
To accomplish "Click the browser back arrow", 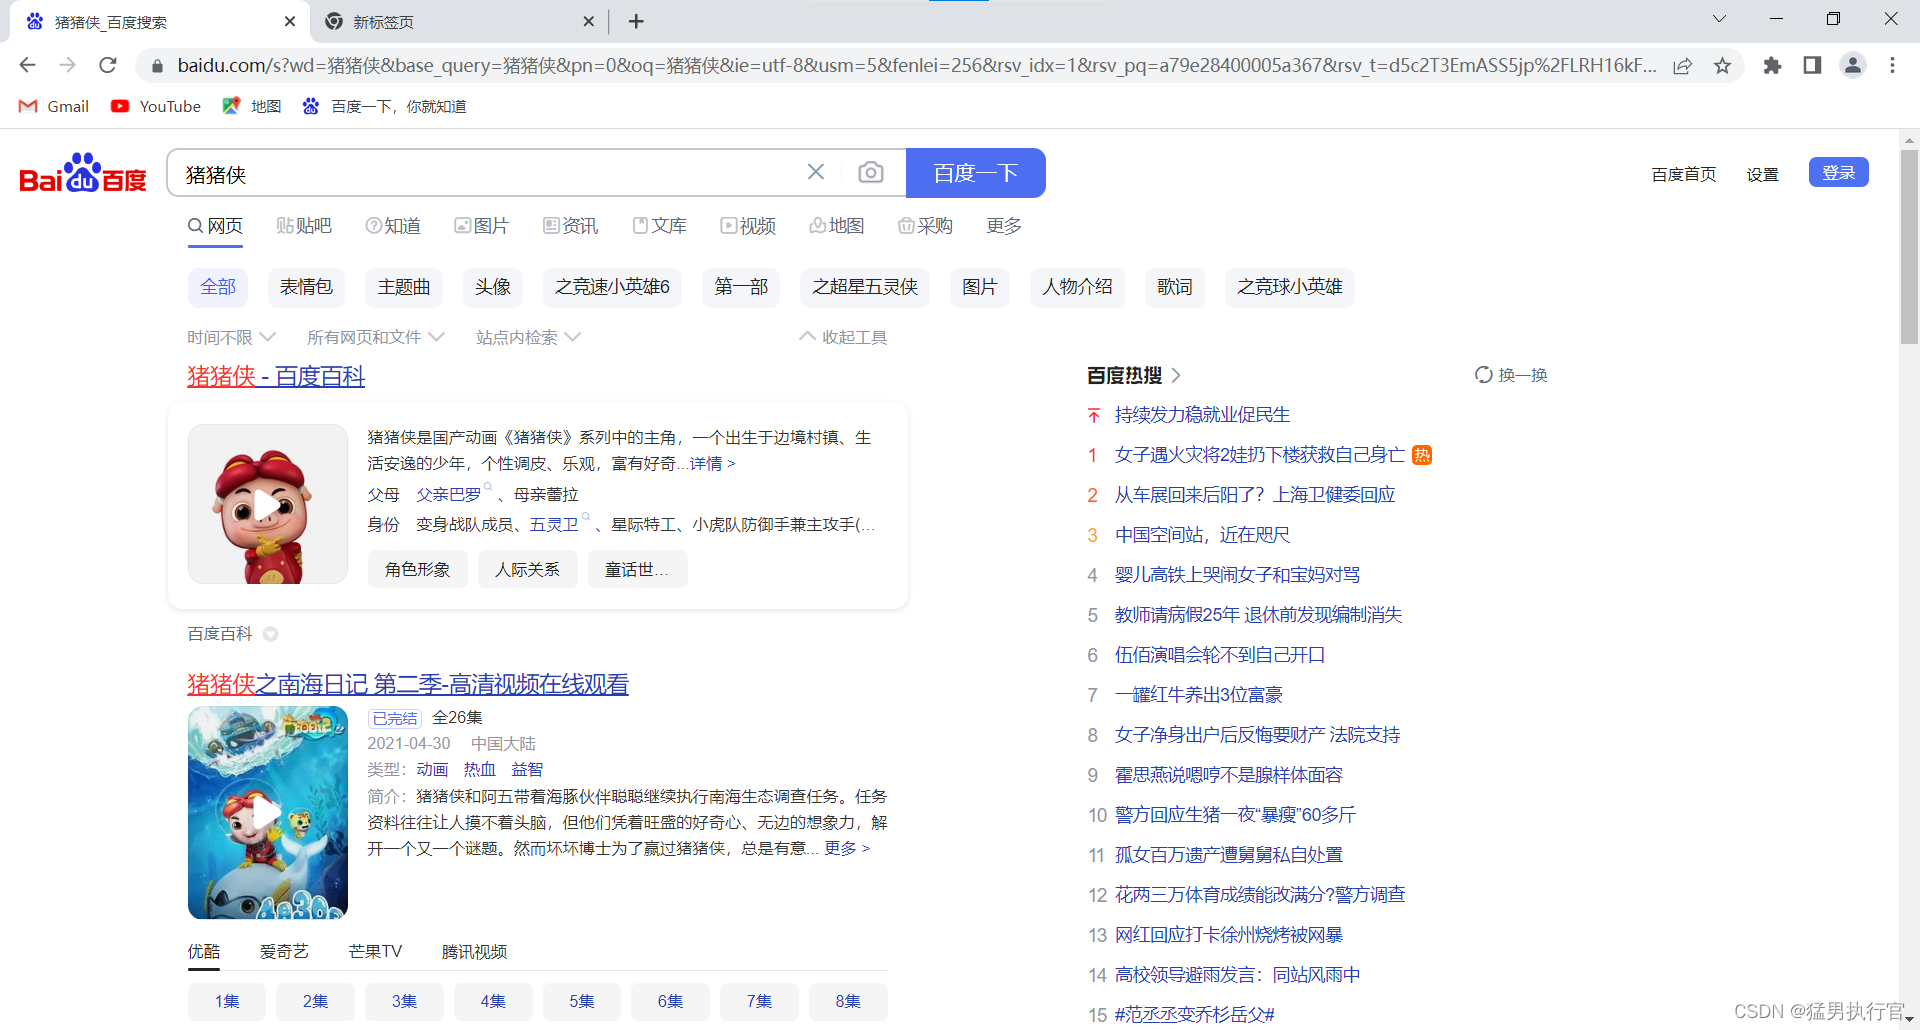I will pos(27,65).
